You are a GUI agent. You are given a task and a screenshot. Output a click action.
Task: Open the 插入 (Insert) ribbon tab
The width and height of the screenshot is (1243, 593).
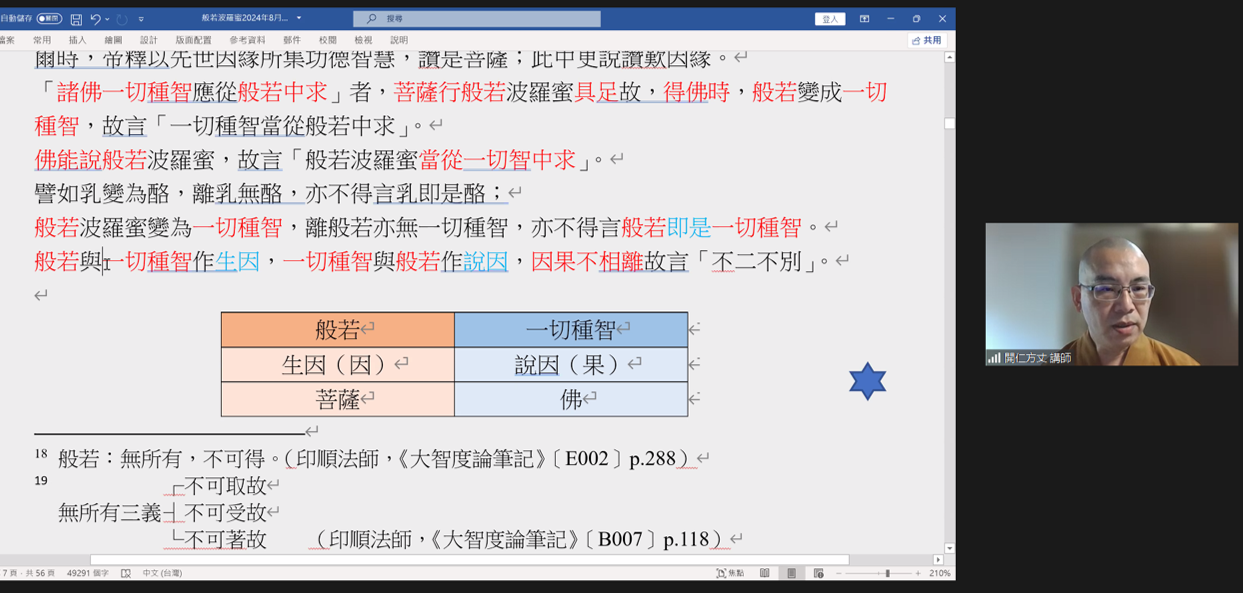[77, 40]
